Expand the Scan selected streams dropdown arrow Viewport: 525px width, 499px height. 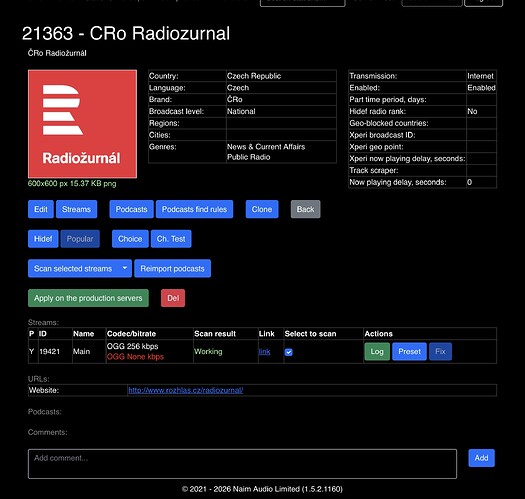[125, 268]
